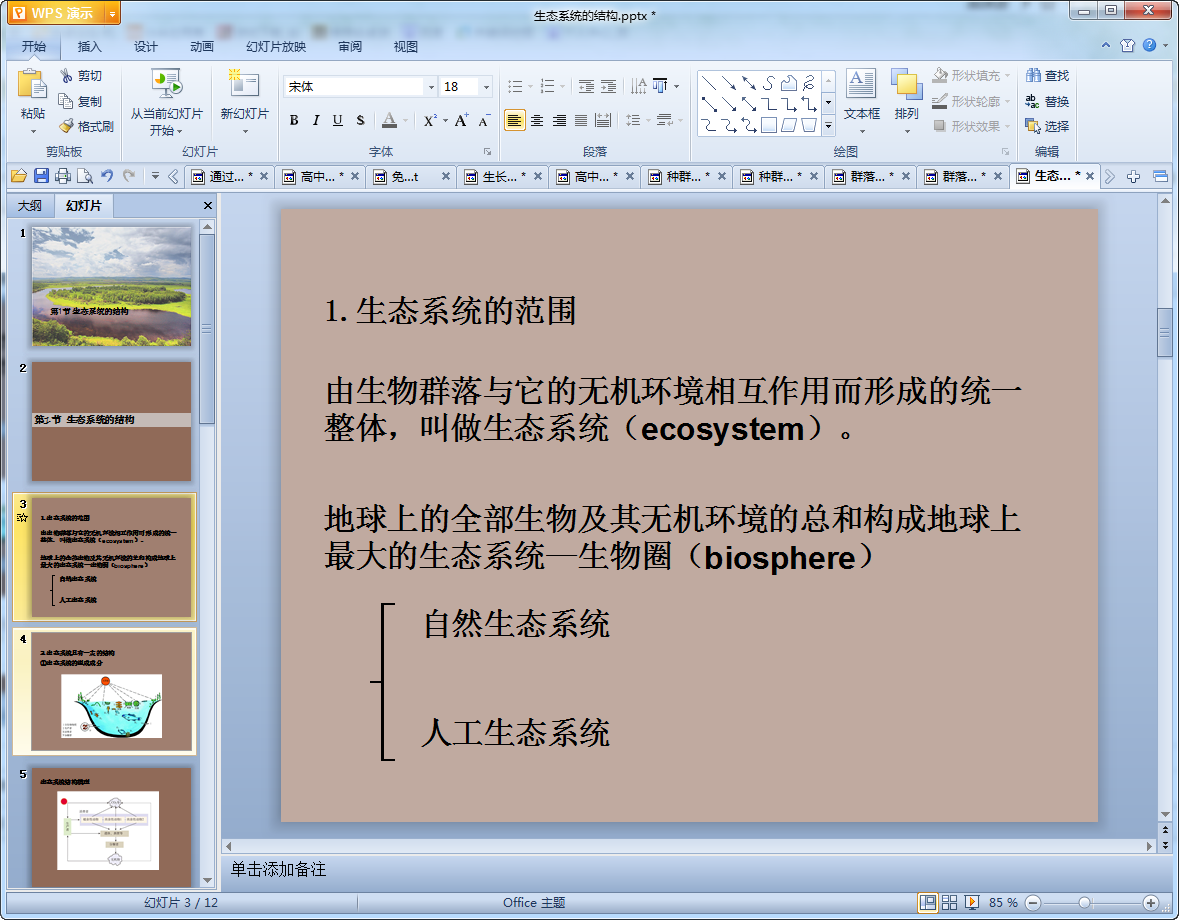Image resolution: width=1179 pixels, height=920 pixels.
Task: Click the print icon in quick toolbar
Action: tap(63, 176)
